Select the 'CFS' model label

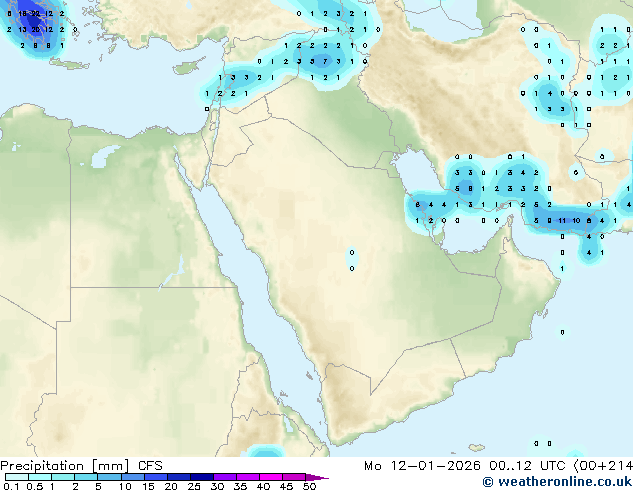pos(150,466)
